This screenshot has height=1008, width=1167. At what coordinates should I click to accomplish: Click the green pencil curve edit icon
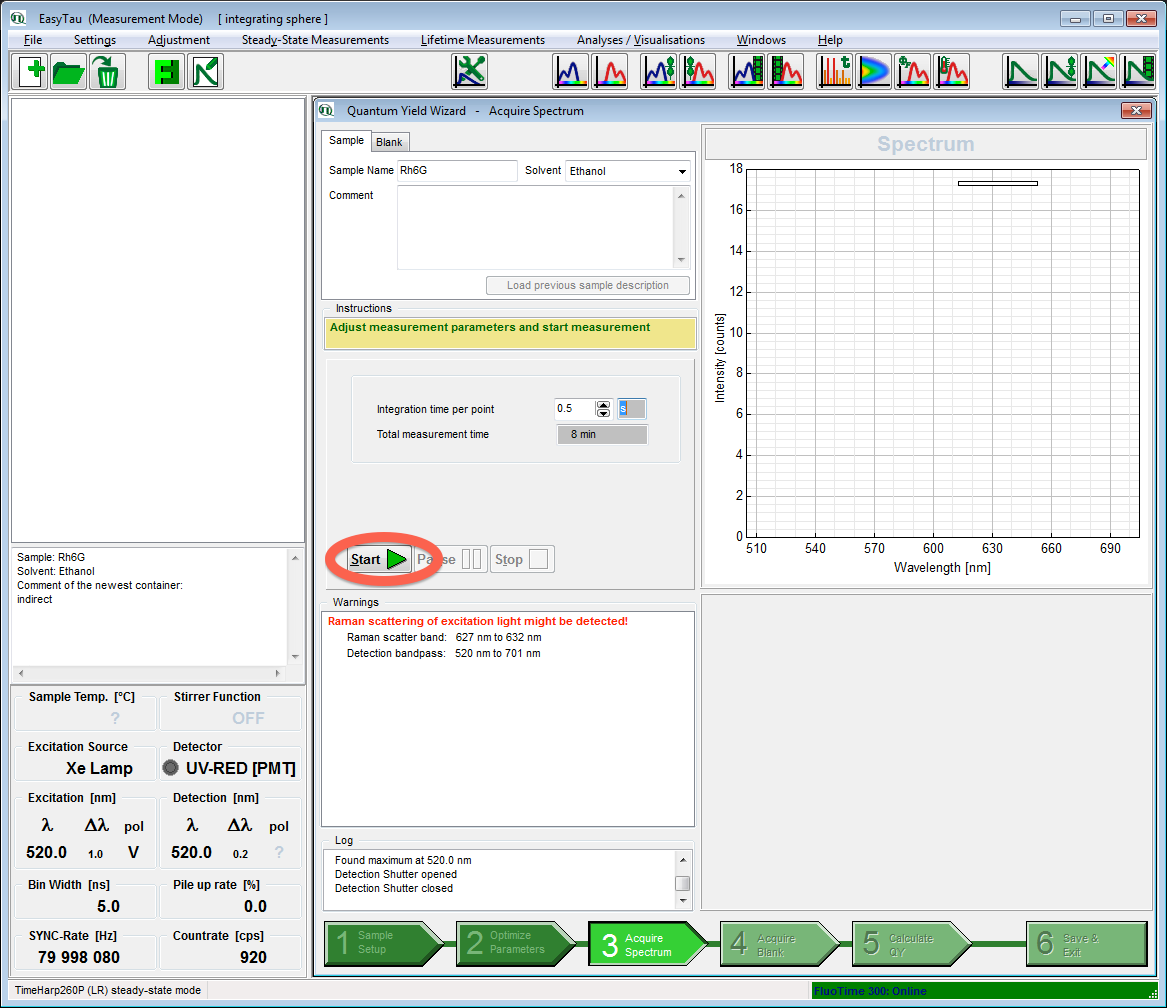(205, 72)
